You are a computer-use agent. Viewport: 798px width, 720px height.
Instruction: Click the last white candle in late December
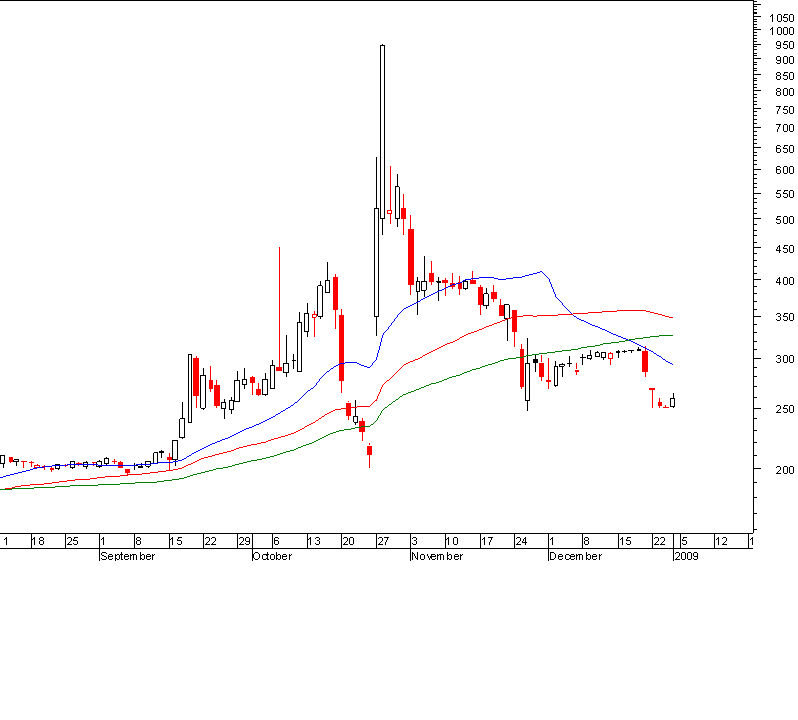673,402
